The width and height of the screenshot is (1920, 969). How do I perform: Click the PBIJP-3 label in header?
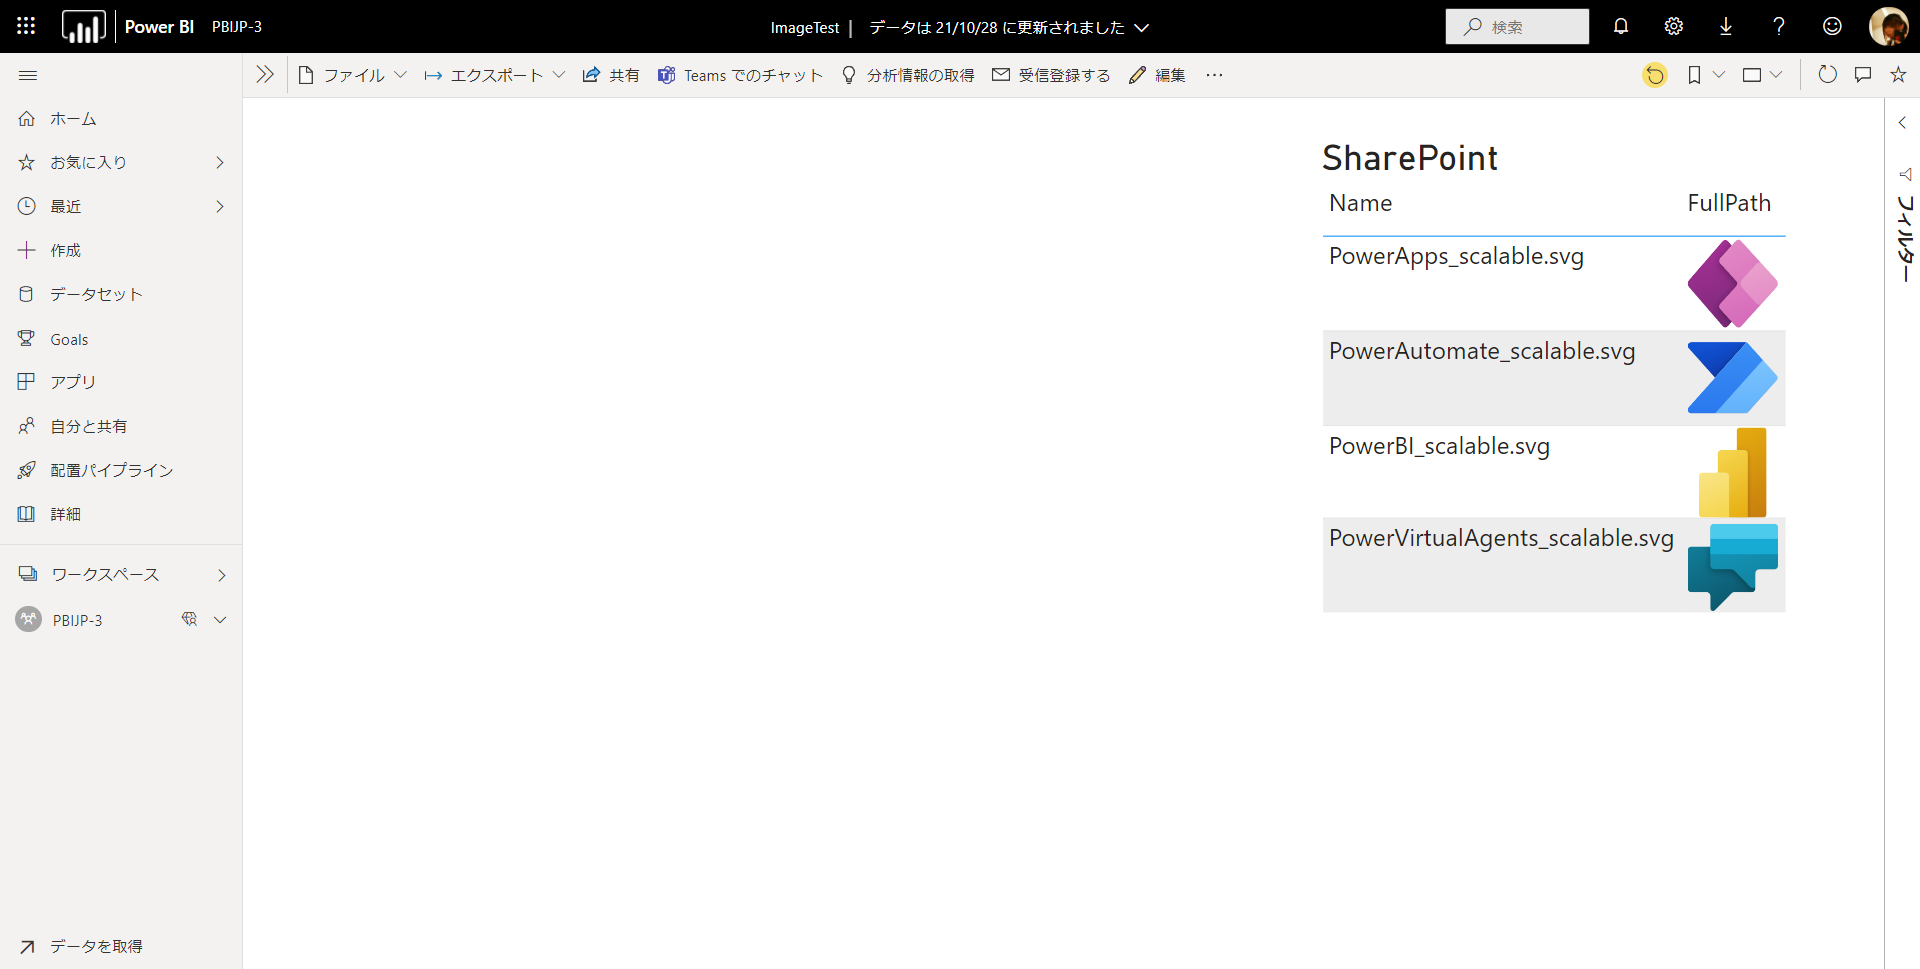pyautogui.click(x=237, y=27)
